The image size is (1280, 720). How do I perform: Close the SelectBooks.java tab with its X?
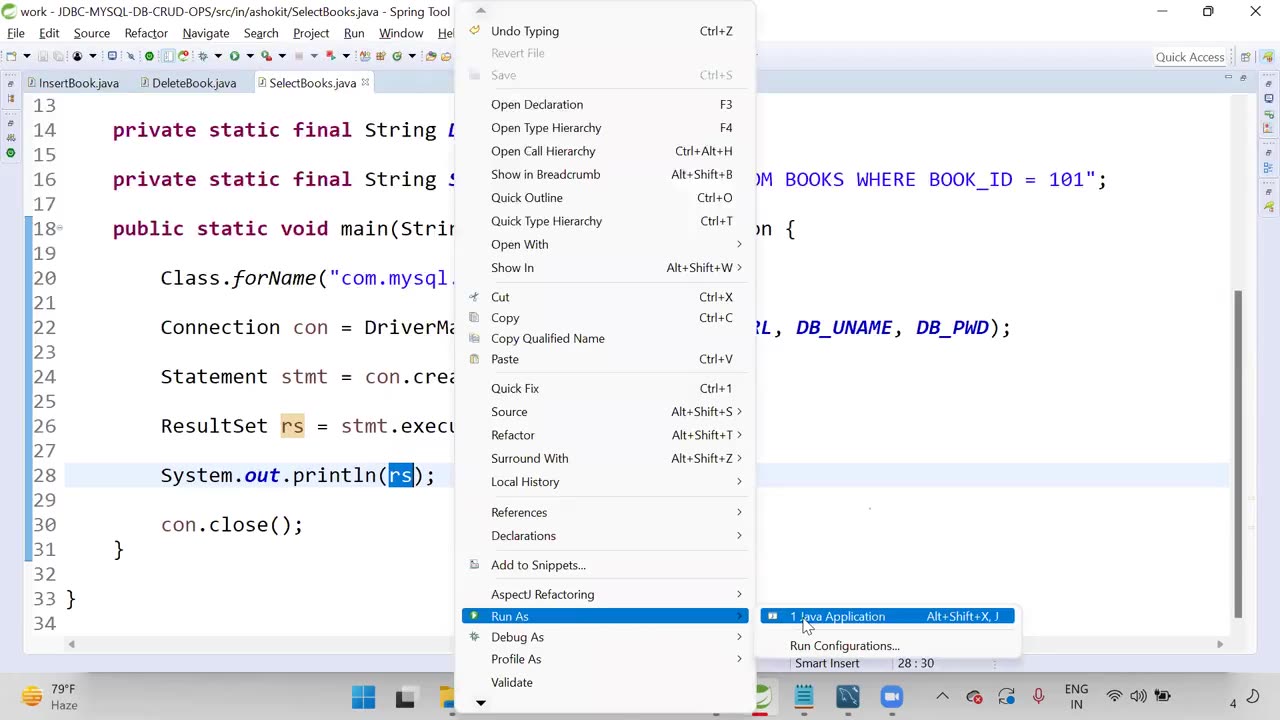point(365,82)
